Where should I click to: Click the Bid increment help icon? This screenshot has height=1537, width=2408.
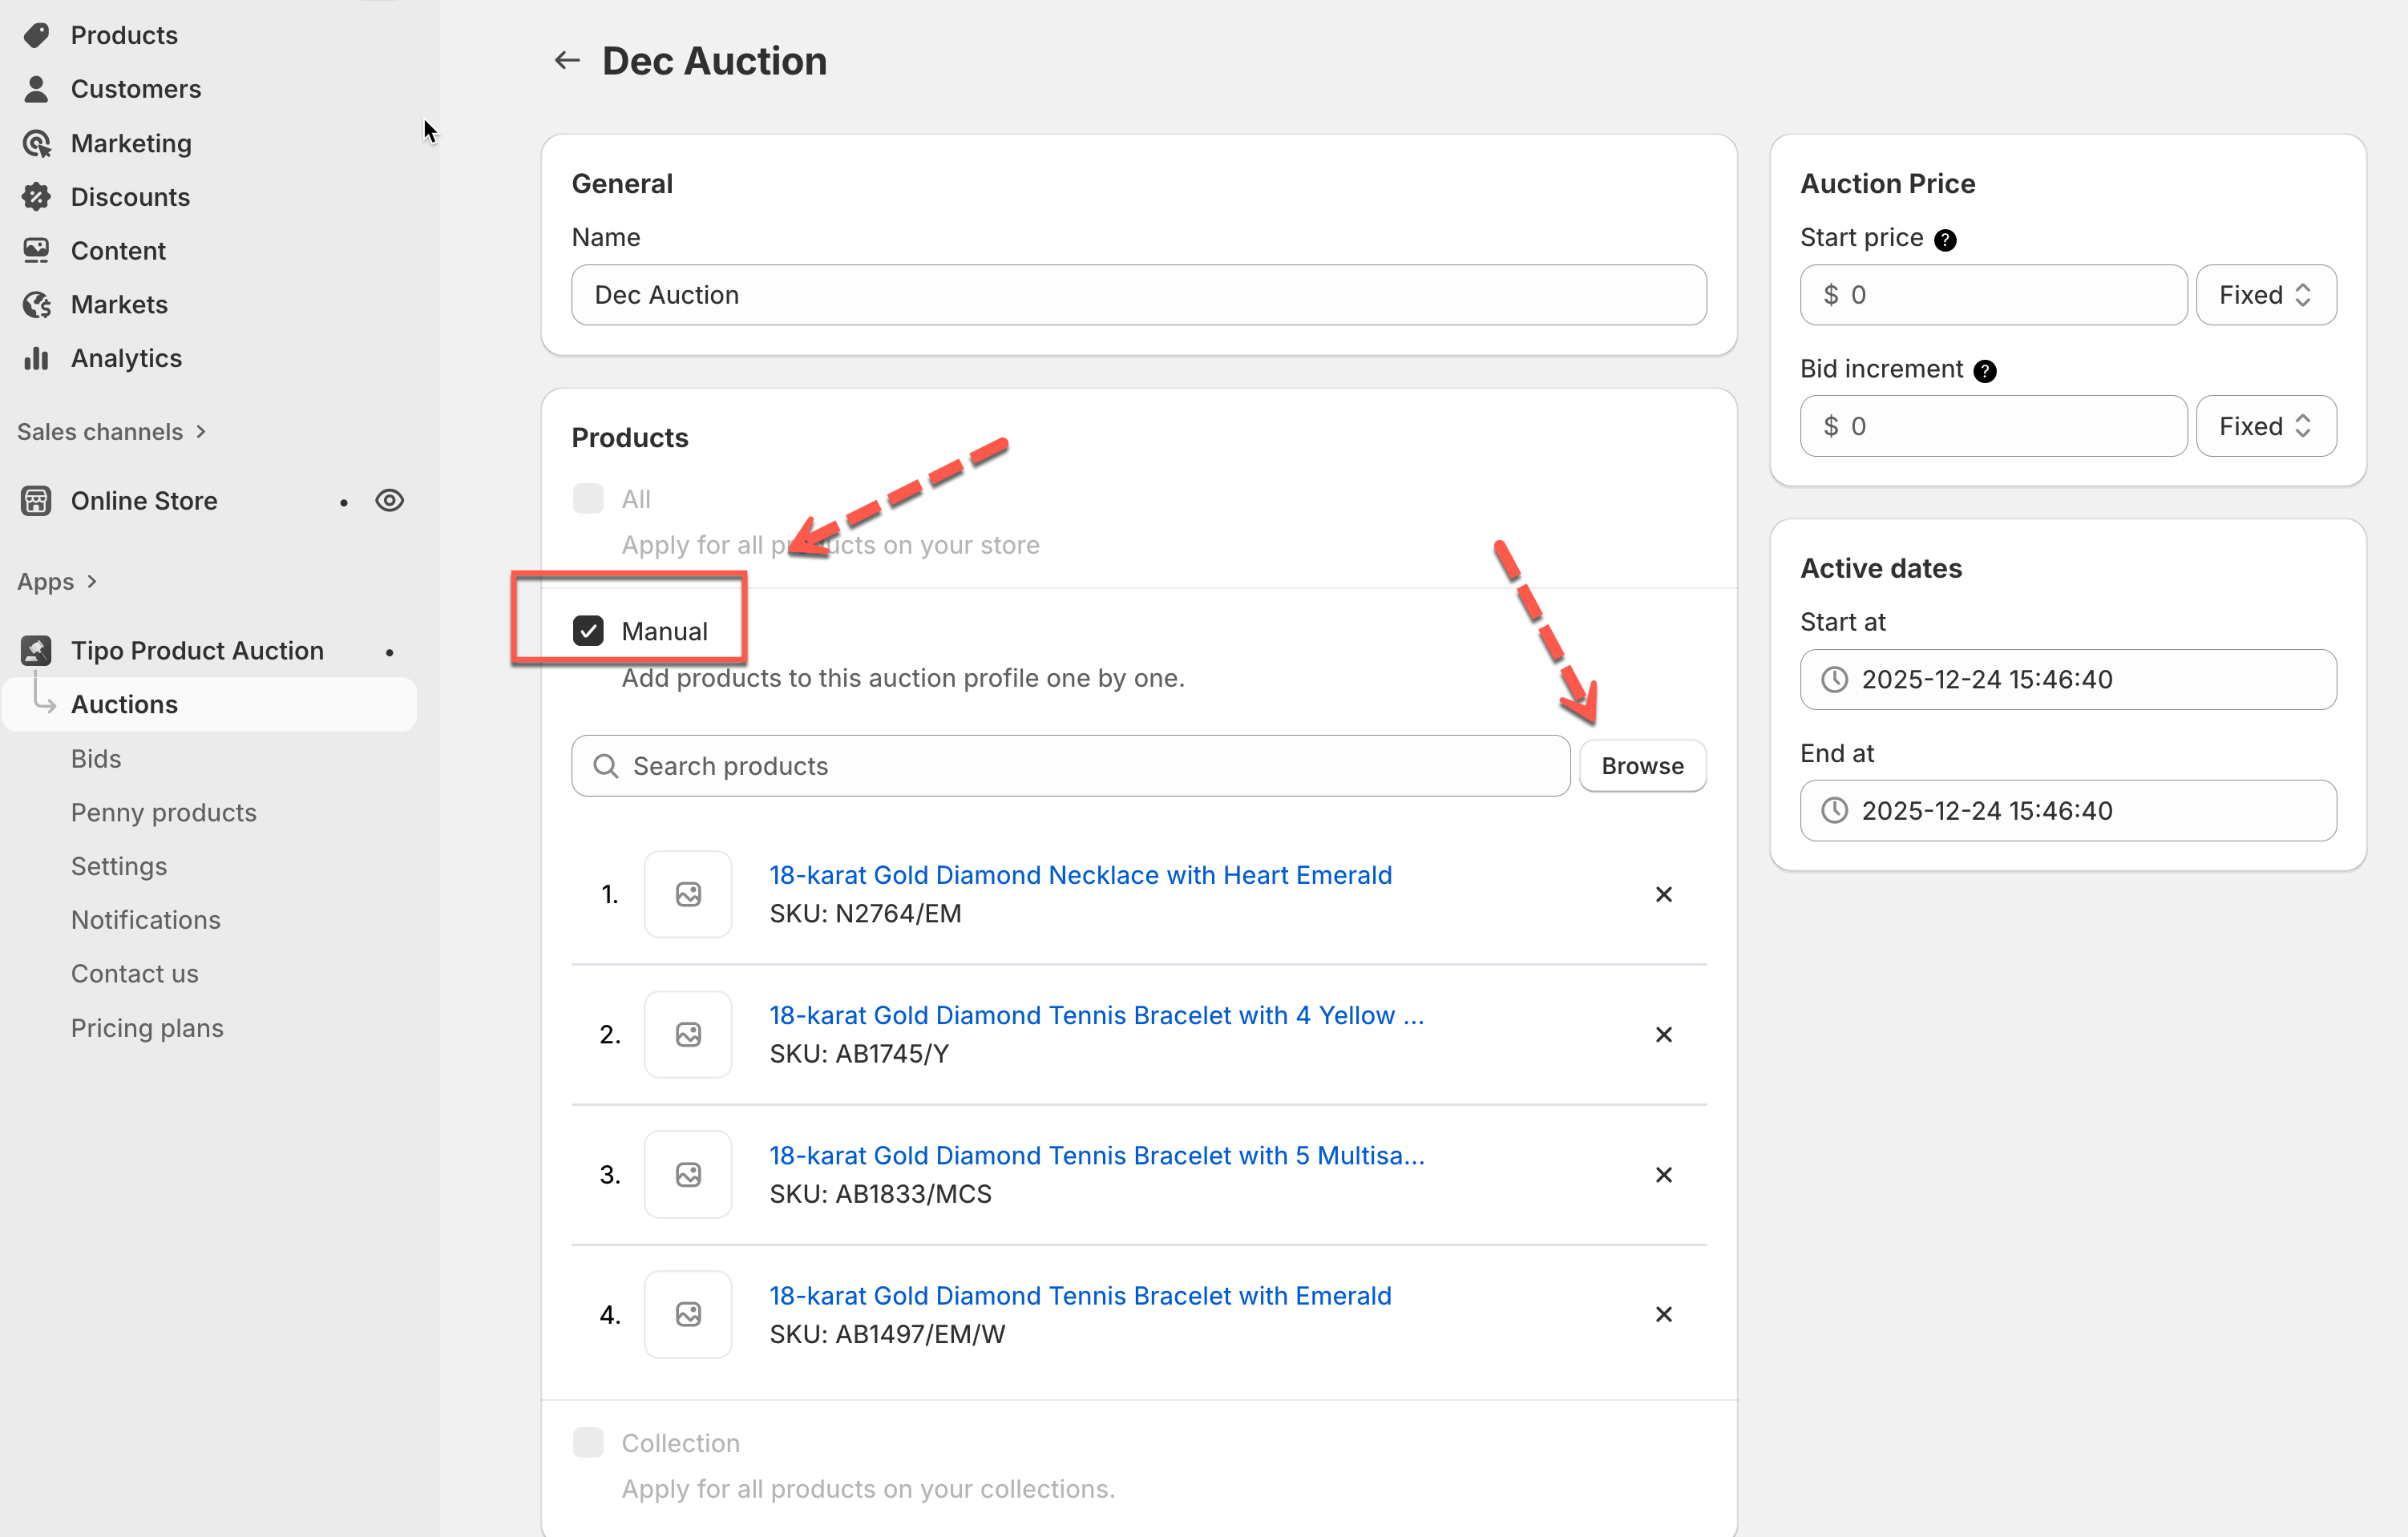pyautogui.click(x=1985, y=371)
